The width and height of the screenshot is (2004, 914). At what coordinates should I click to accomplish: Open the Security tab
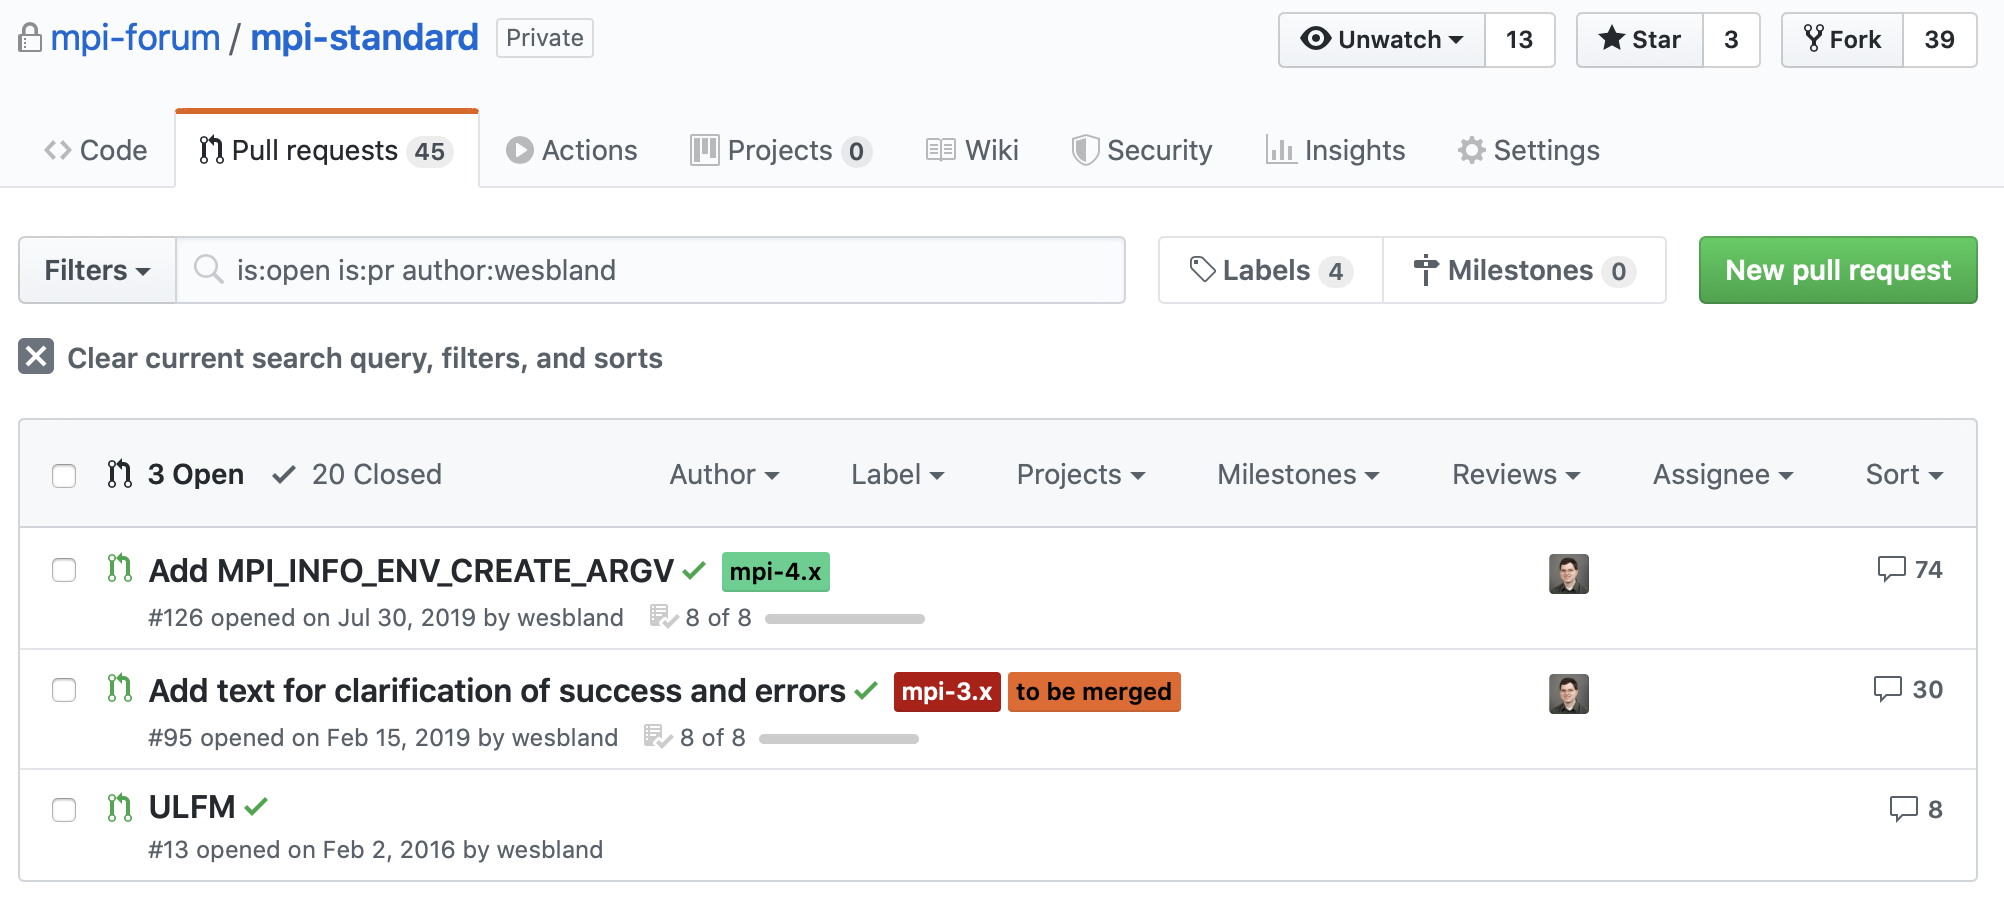click(x=1141, y=150)
